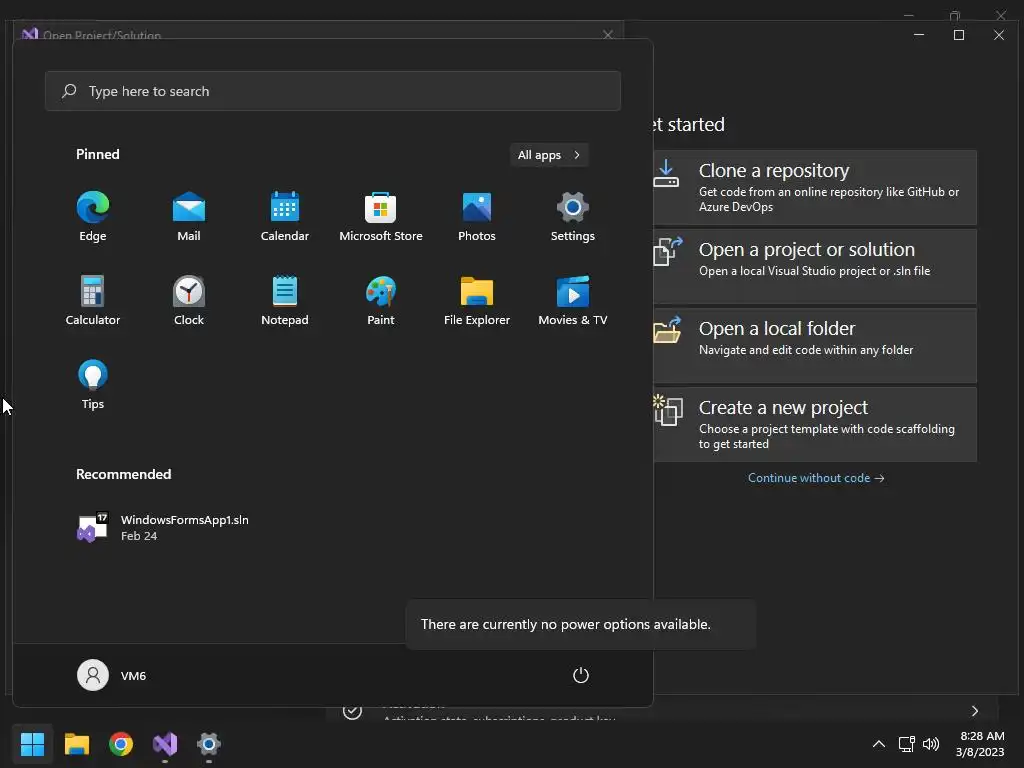Click the Open a project or solution icon
The width and height of the screenshot is (1024, 768).
pyautogui.click(x=667, y=251)
